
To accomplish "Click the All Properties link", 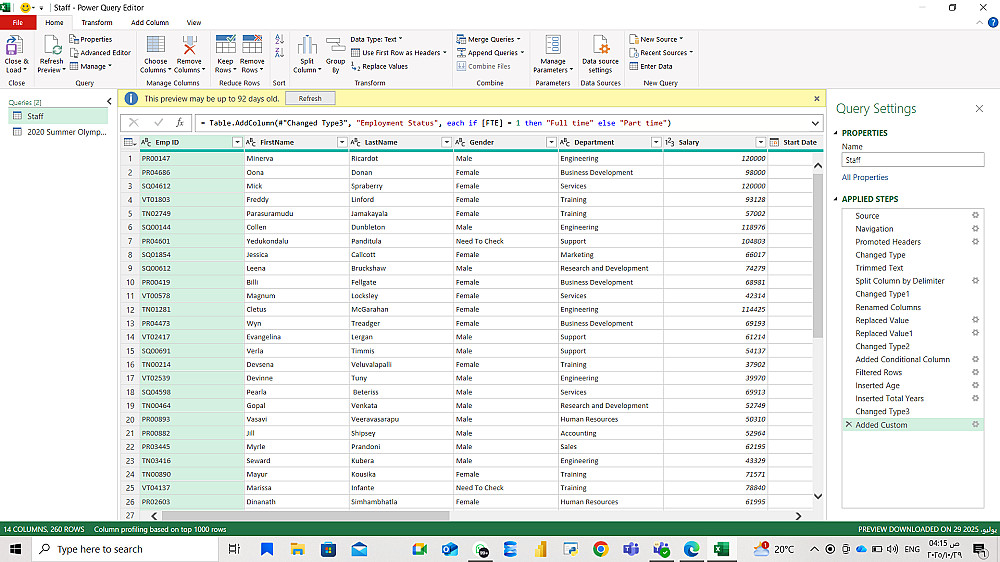I will tap(864, 177).
